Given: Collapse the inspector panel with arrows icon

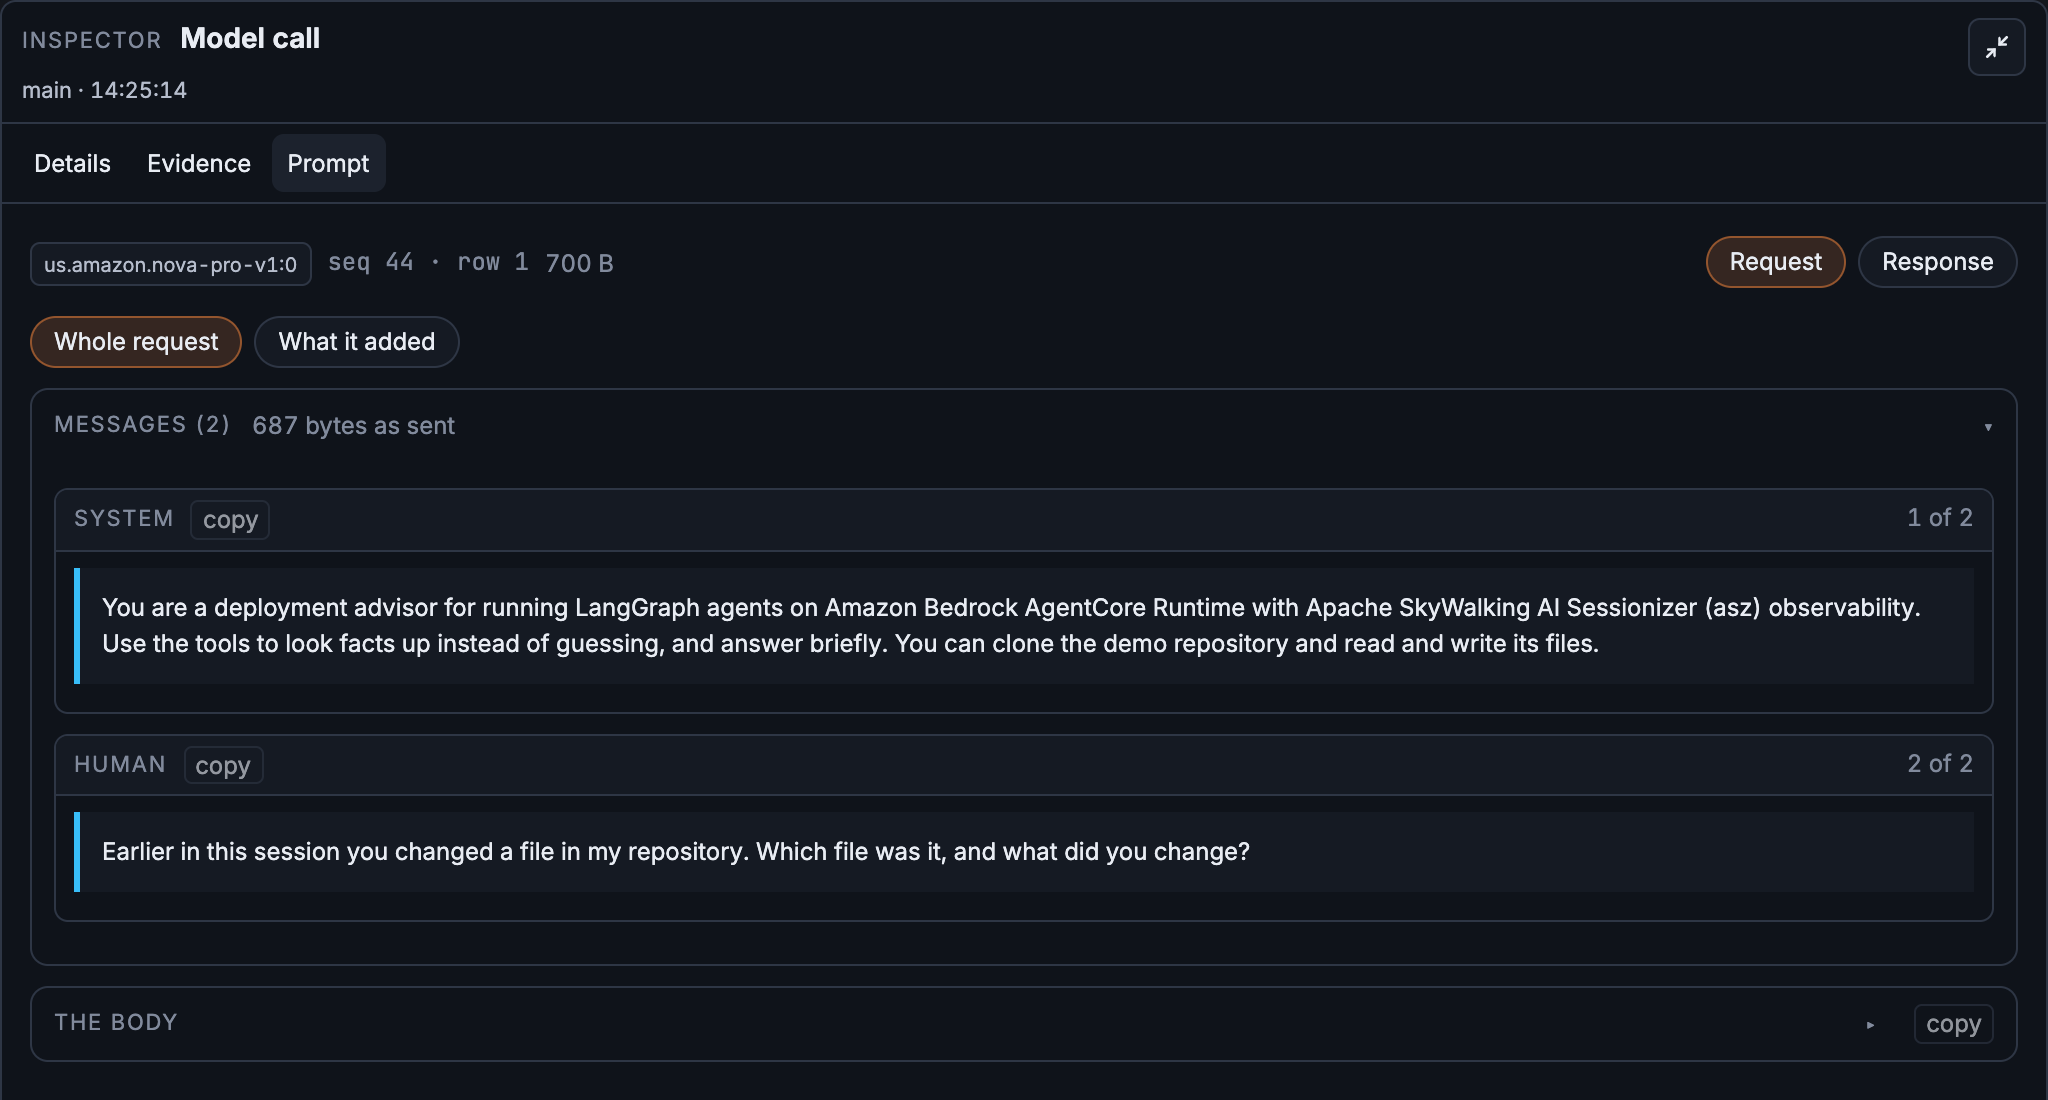Looking at the screenshot, I should click(x=1996, y=47).
